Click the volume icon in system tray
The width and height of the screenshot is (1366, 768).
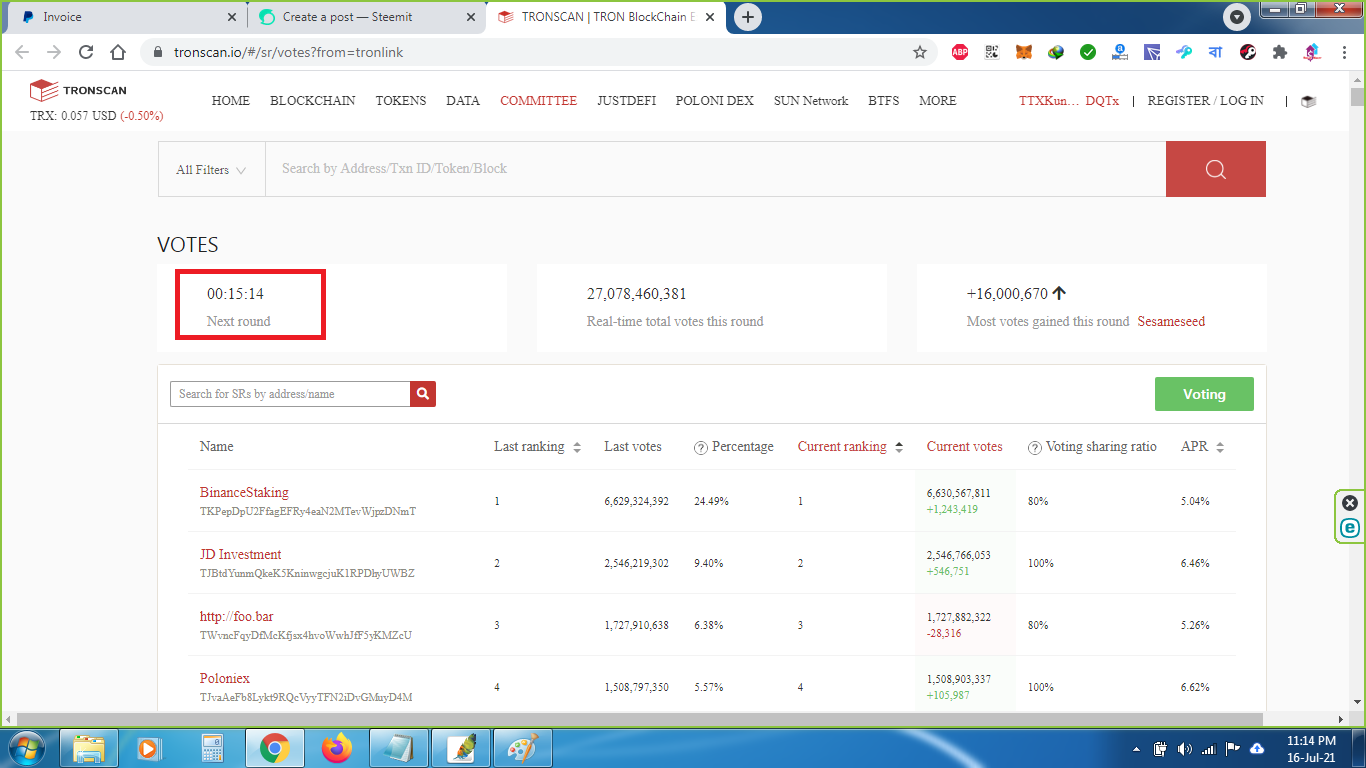point(1184,749)
